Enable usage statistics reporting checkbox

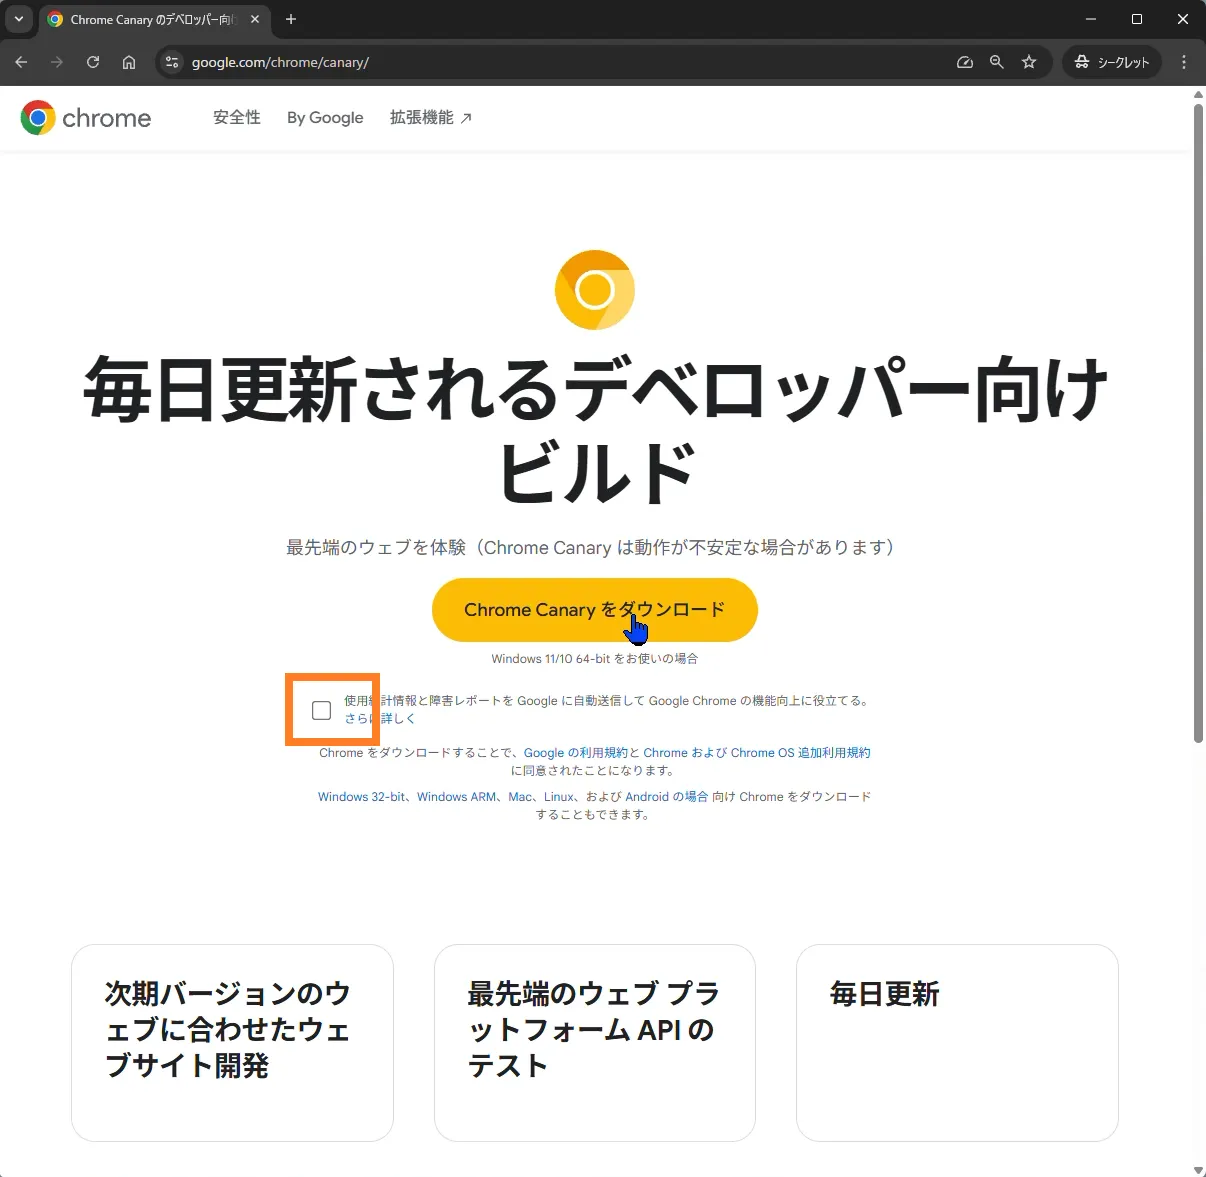321,710
